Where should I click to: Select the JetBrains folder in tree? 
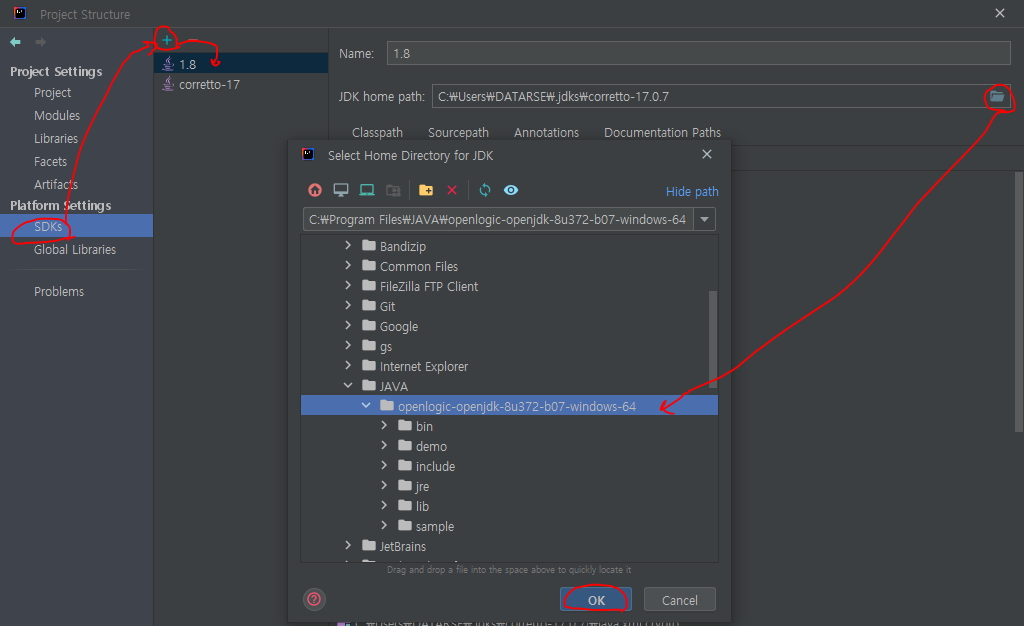click(x=402, y=546)
